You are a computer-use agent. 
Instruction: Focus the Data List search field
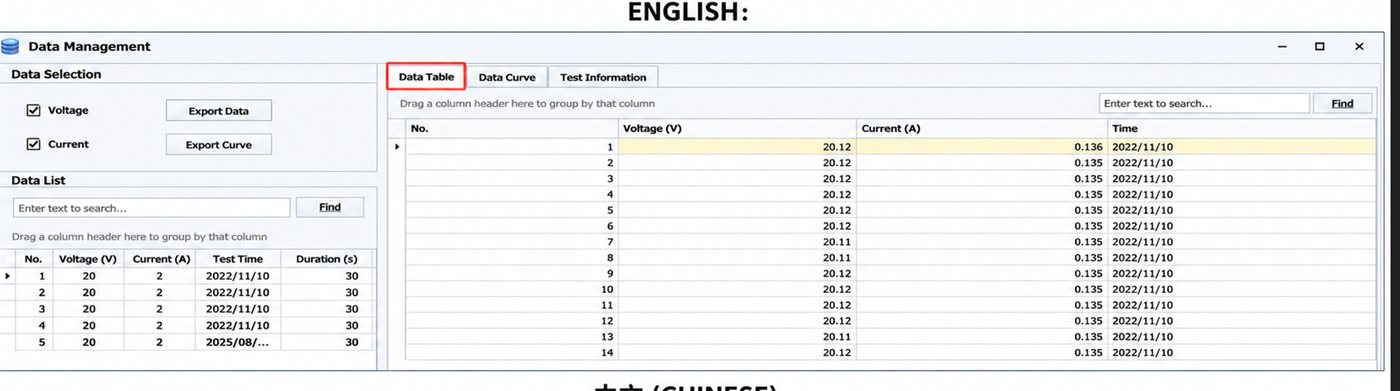click(x=152, y=208)
